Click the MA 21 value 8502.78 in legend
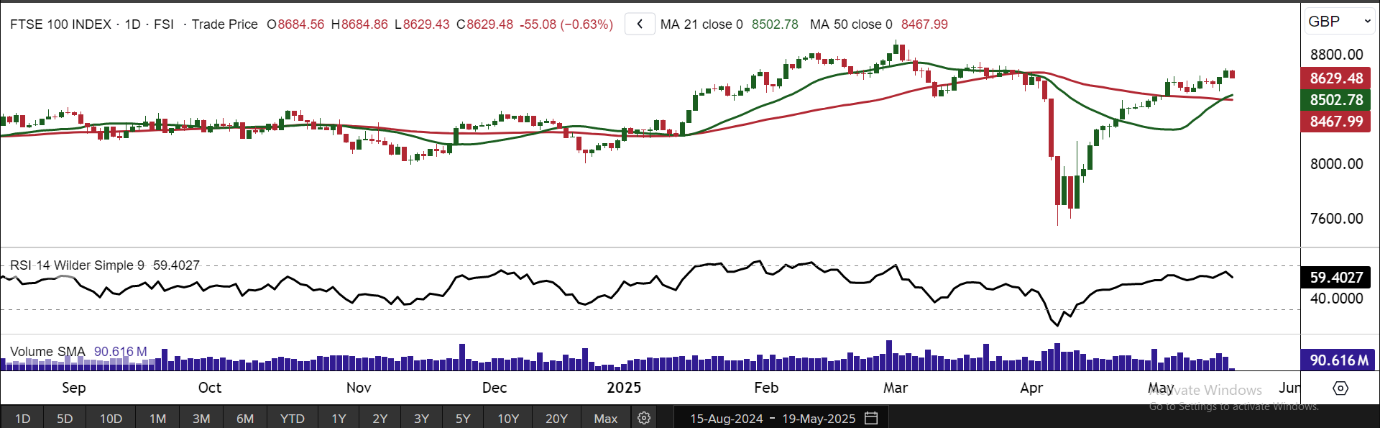Screen dimensions: 1380x428 pyautogui.click(x=774, y=24)
